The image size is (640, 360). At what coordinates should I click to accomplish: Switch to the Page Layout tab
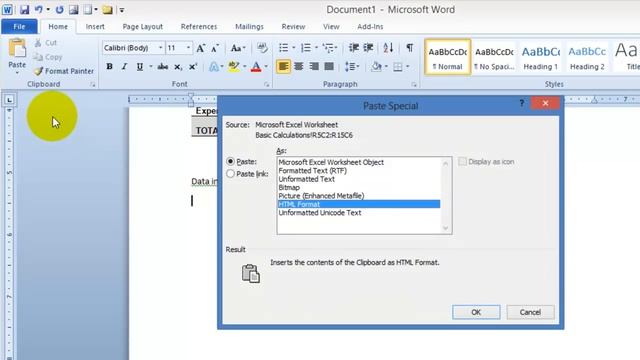[x=142, y=27]
